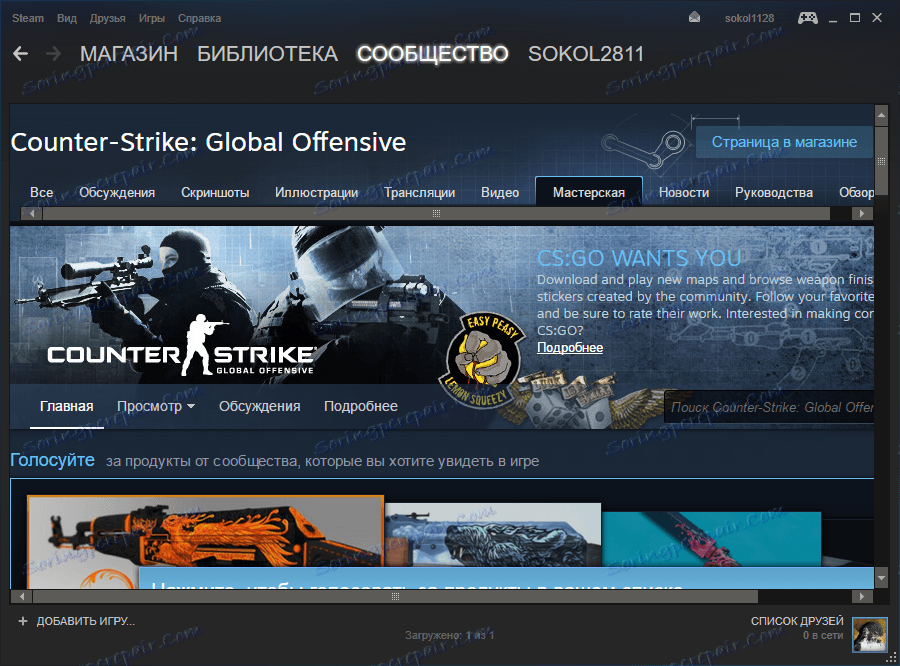Go forward with the right arrow
Viewport: 900px width, 666px height.
click(53, 54)
